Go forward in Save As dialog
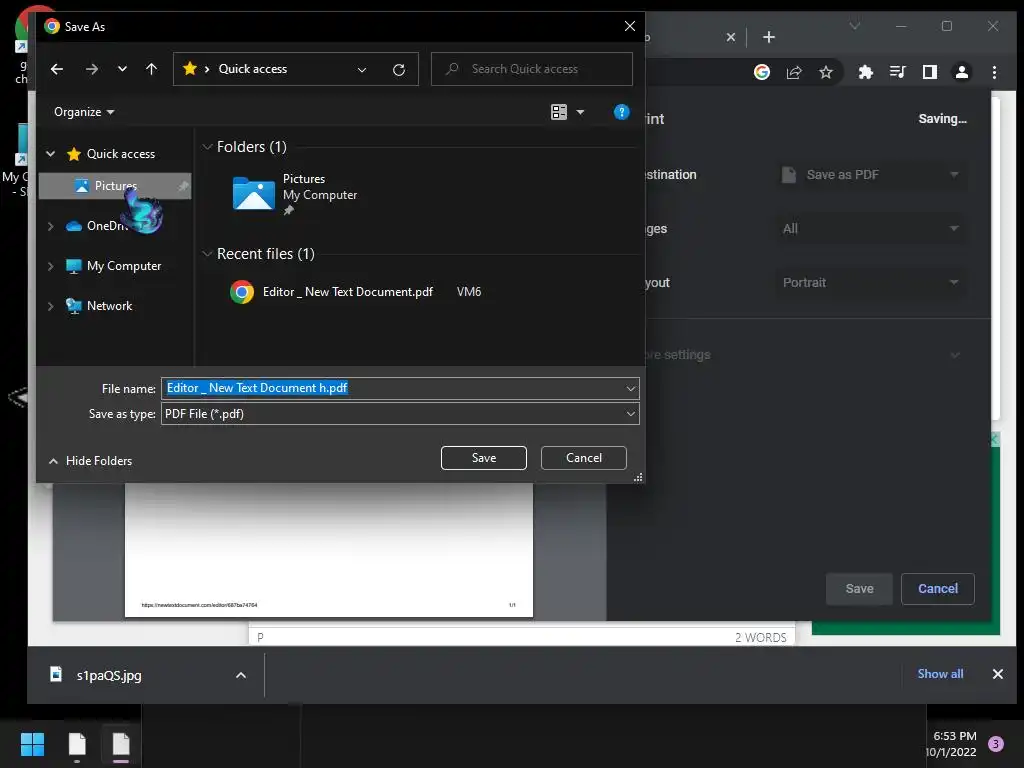 click(x=91, y=69)
